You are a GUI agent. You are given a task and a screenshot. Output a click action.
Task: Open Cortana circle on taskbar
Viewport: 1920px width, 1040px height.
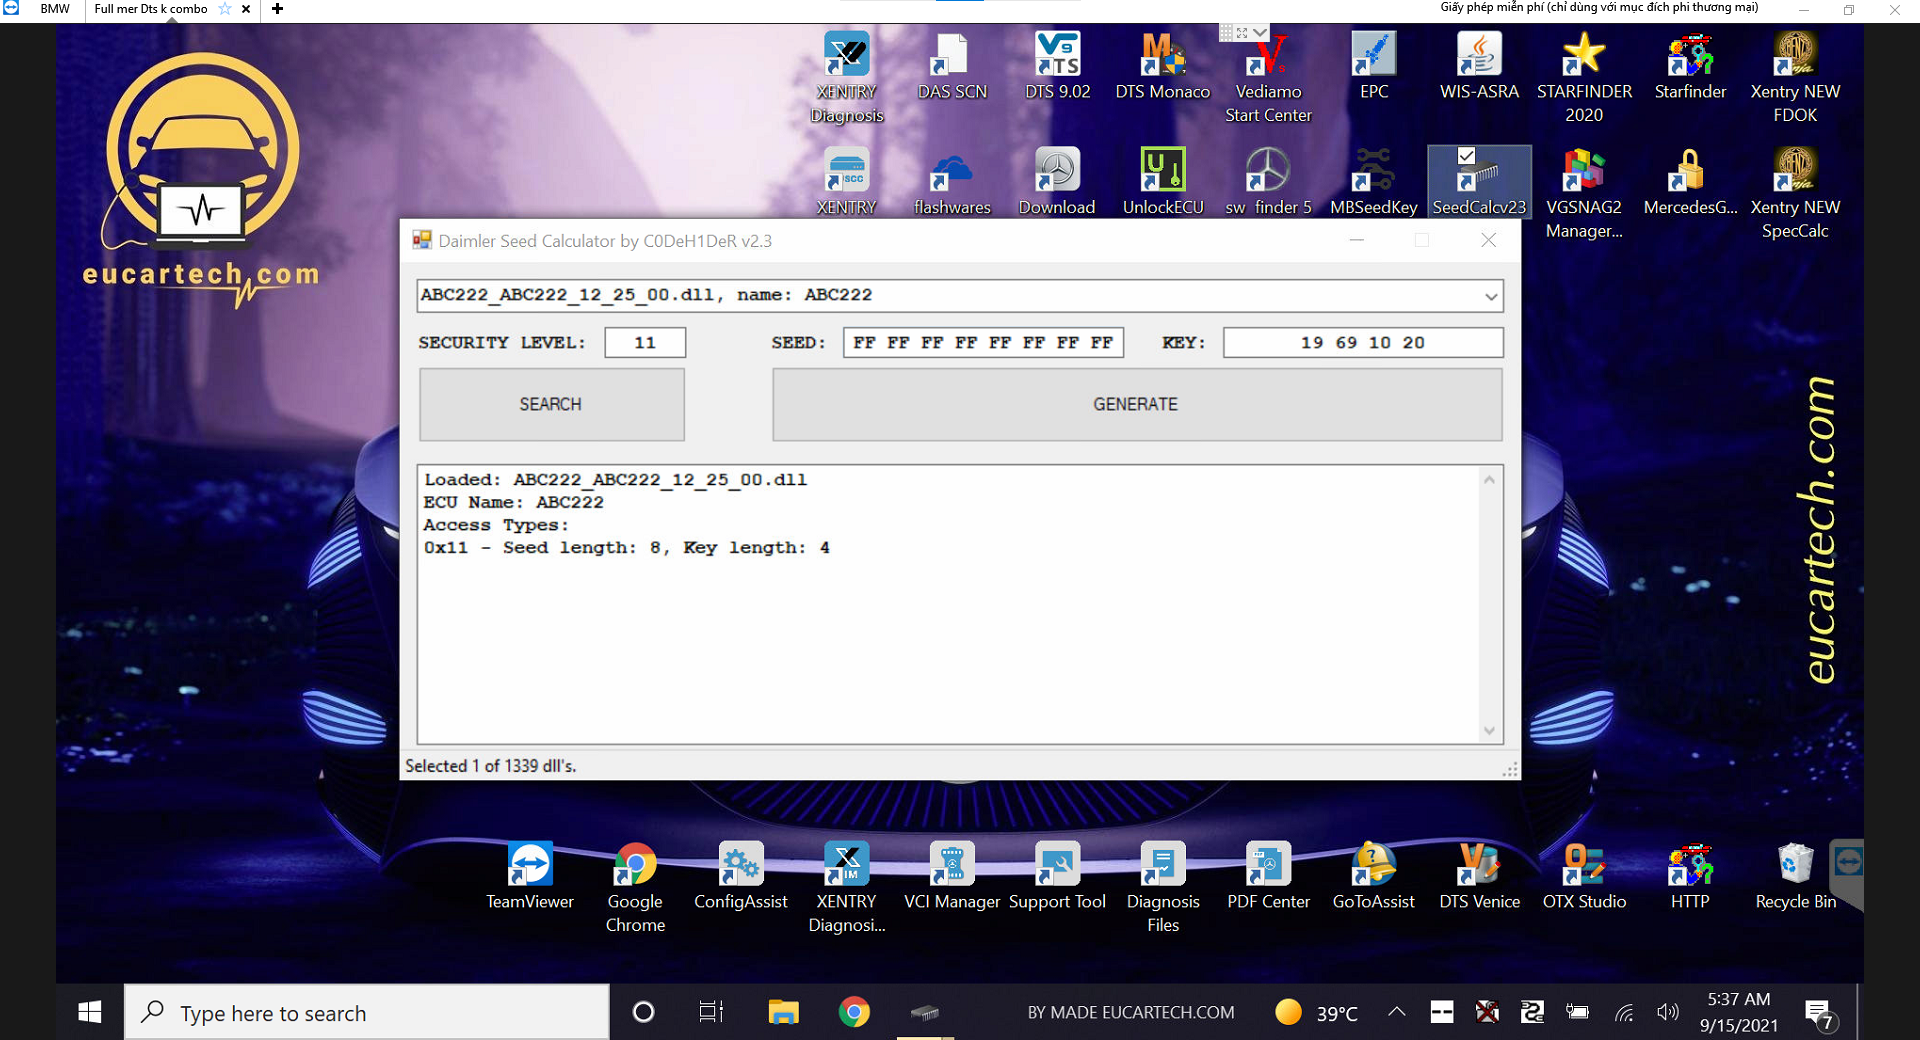tap(644, 1012)
